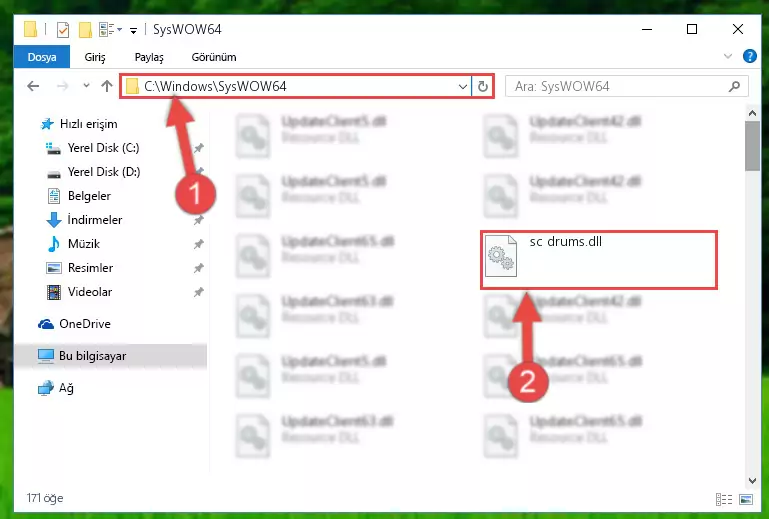Image resolution: width=769 pixels, height=519 pixels.
Task: Switch to the large icons view button
Action: (x=746, y=499)
